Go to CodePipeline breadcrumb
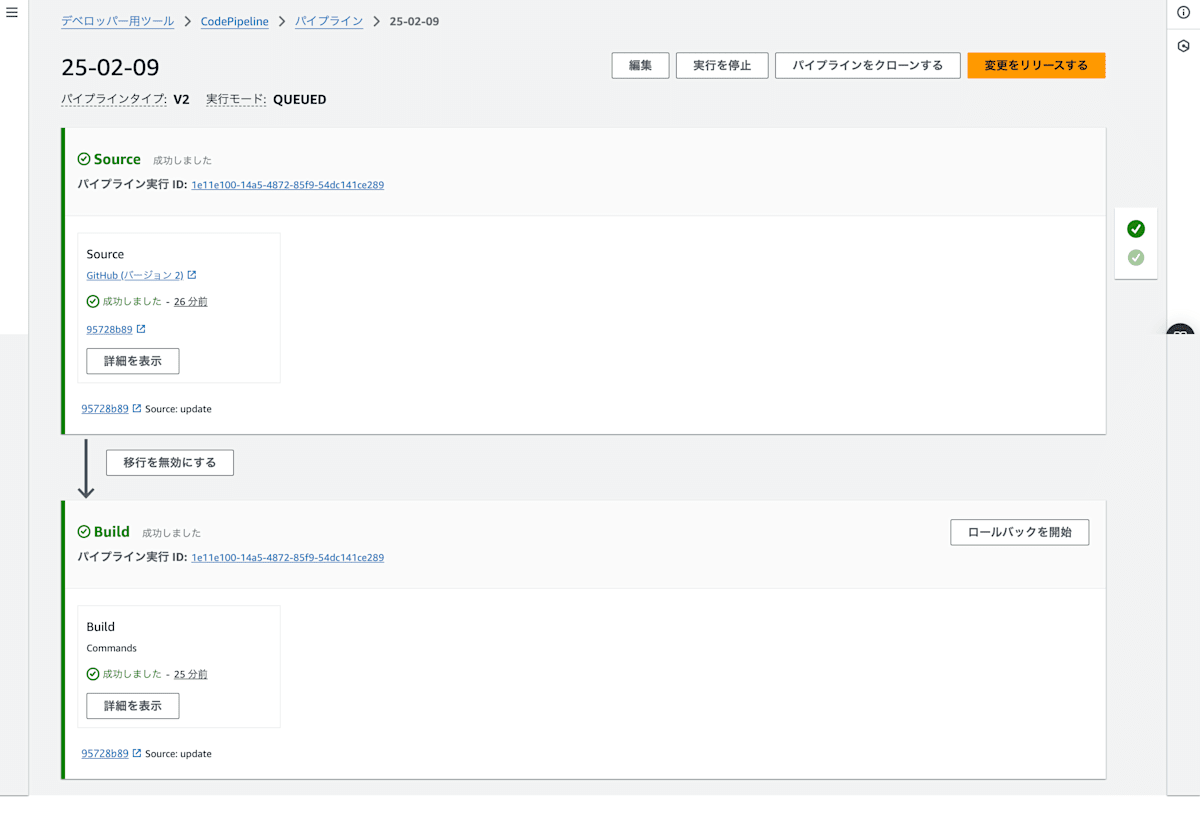Screen dimensions: 1200x819 coord(235,21)
